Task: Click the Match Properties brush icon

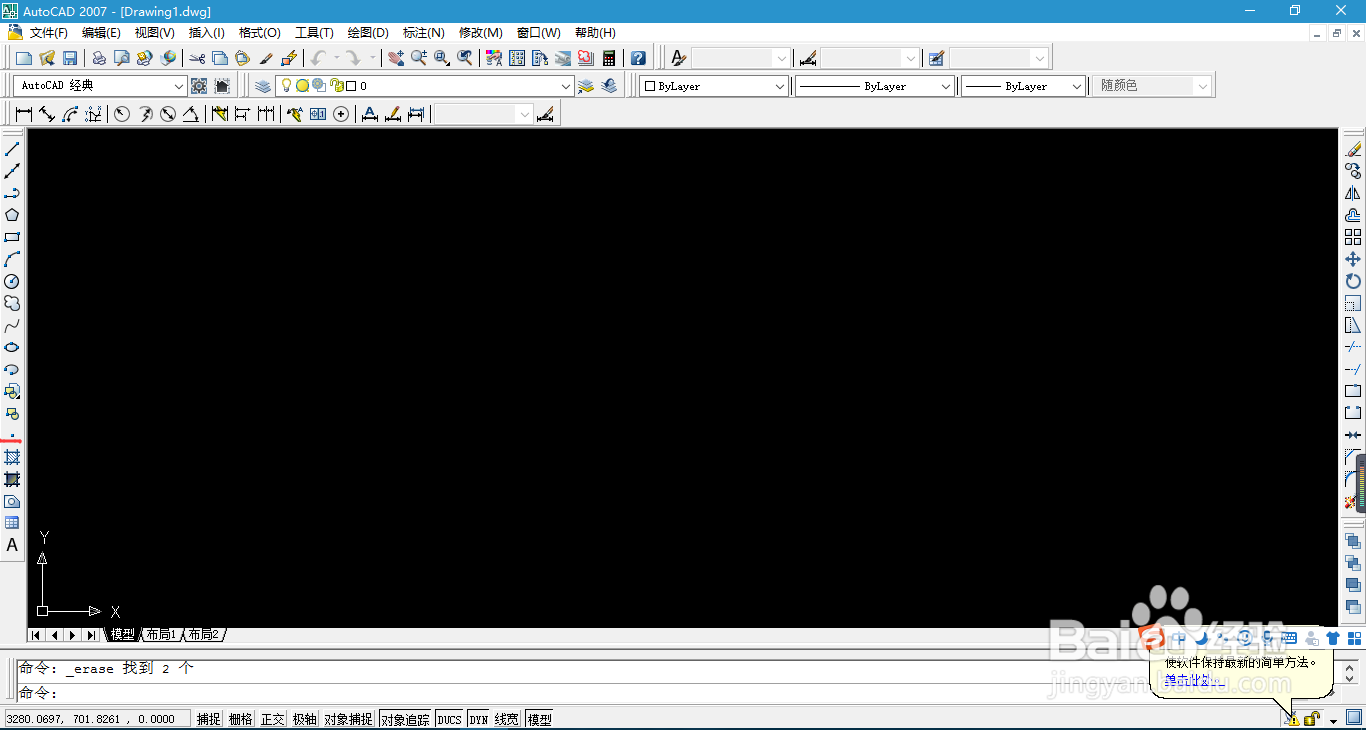Action: [x=266, y=58]
